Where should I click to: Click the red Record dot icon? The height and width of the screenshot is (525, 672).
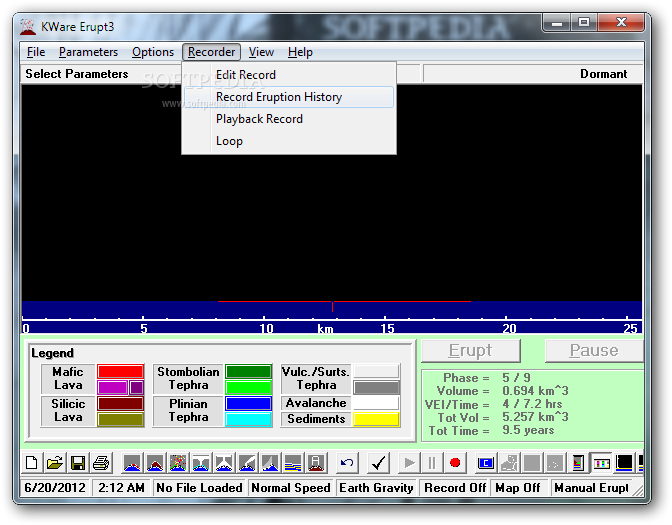click(x=455, y=463)
